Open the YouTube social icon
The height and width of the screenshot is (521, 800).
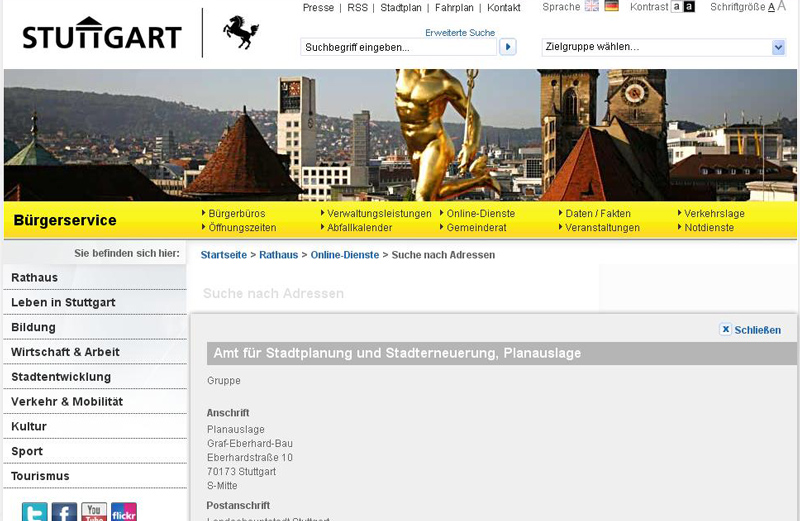[x=94, y=512]
